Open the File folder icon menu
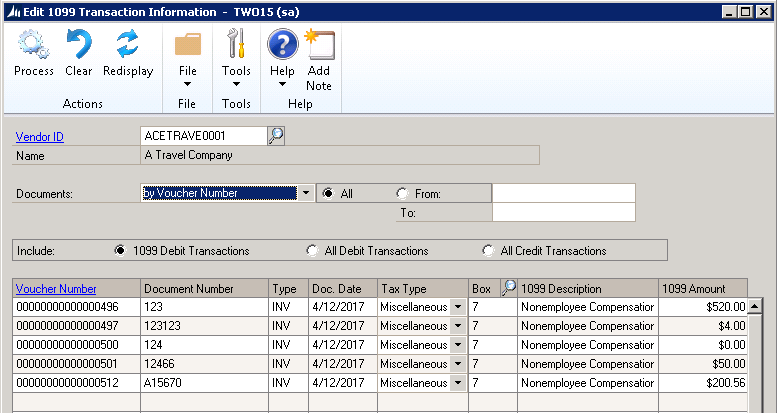777x413 pixels. pyautogui.click(x=187, y=46)
